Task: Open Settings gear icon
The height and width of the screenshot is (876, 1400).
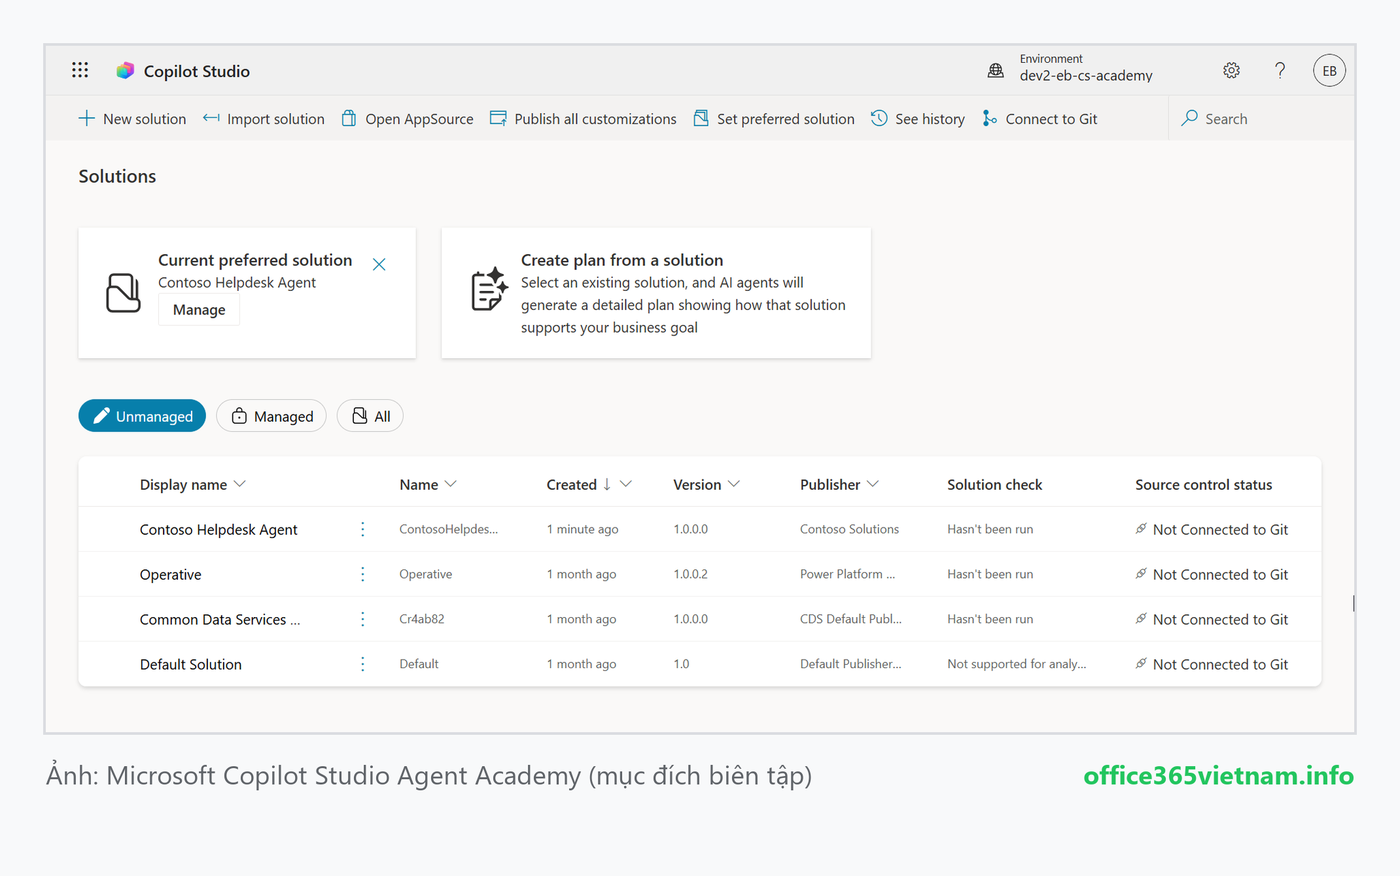Action: 1231,70
